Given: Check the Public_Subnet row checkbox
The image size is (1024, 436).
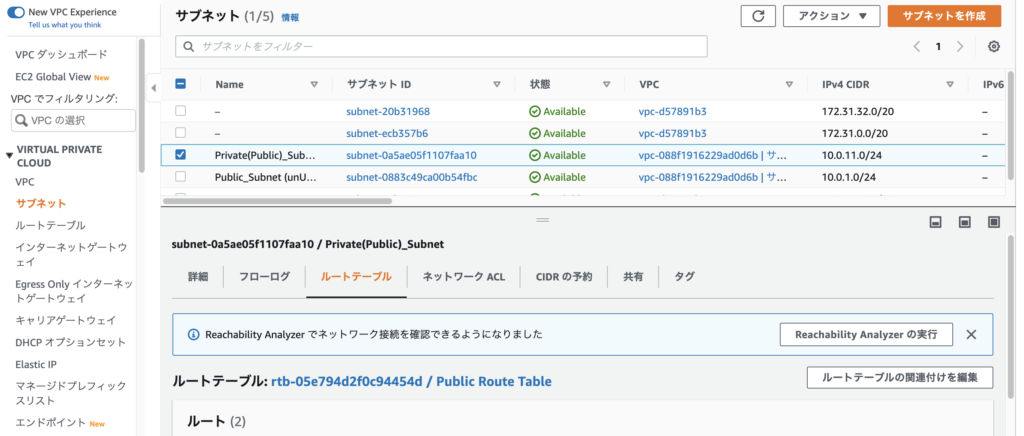Looking at the screenshot, I should (x=181, y=176).
